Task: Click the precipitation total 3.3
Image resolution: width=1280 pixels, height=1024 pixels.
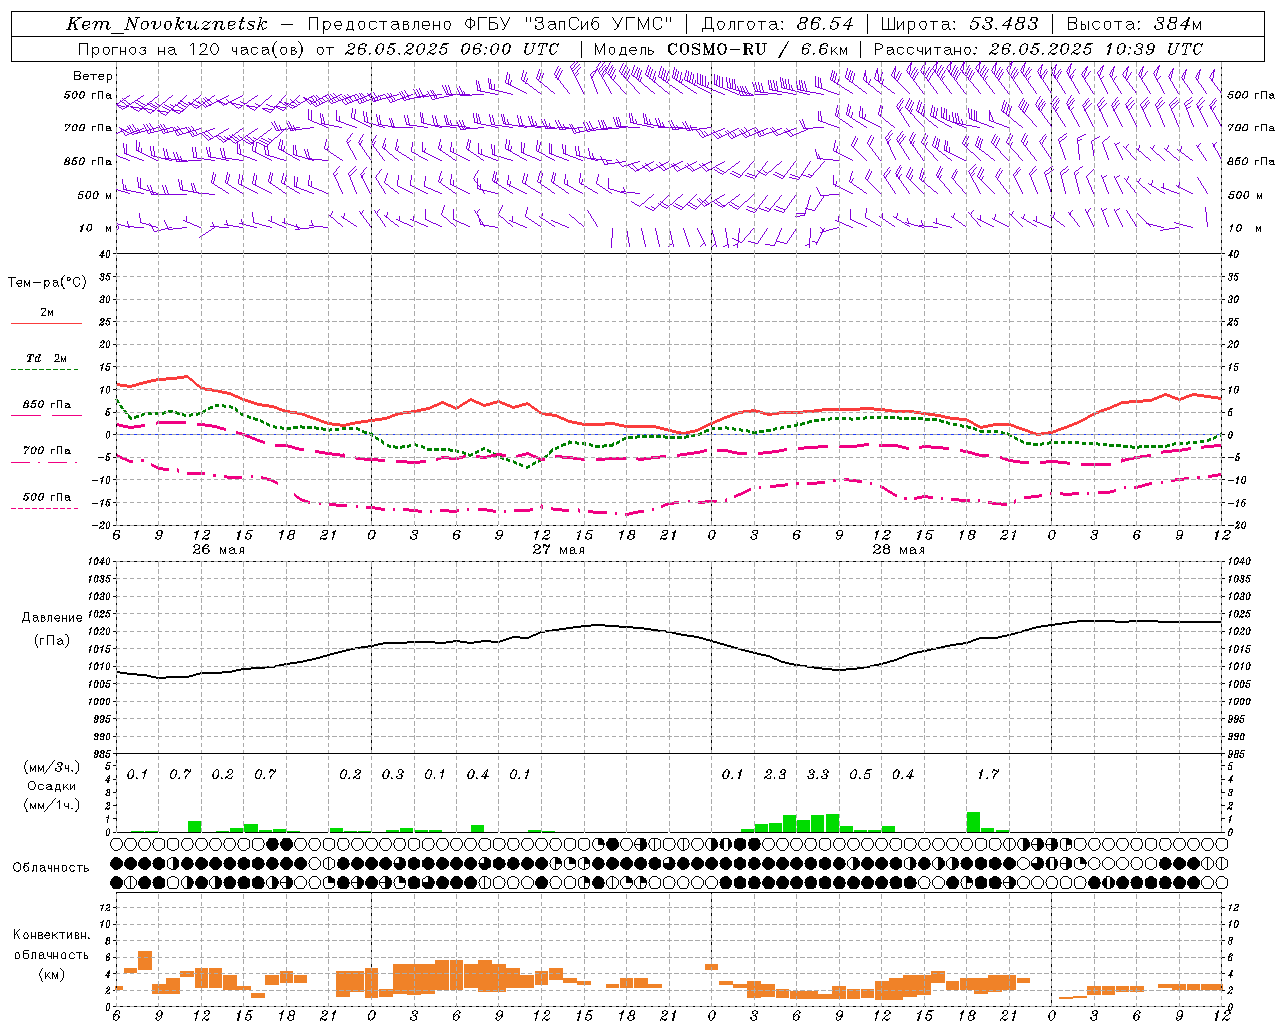Action: (818, 774)
